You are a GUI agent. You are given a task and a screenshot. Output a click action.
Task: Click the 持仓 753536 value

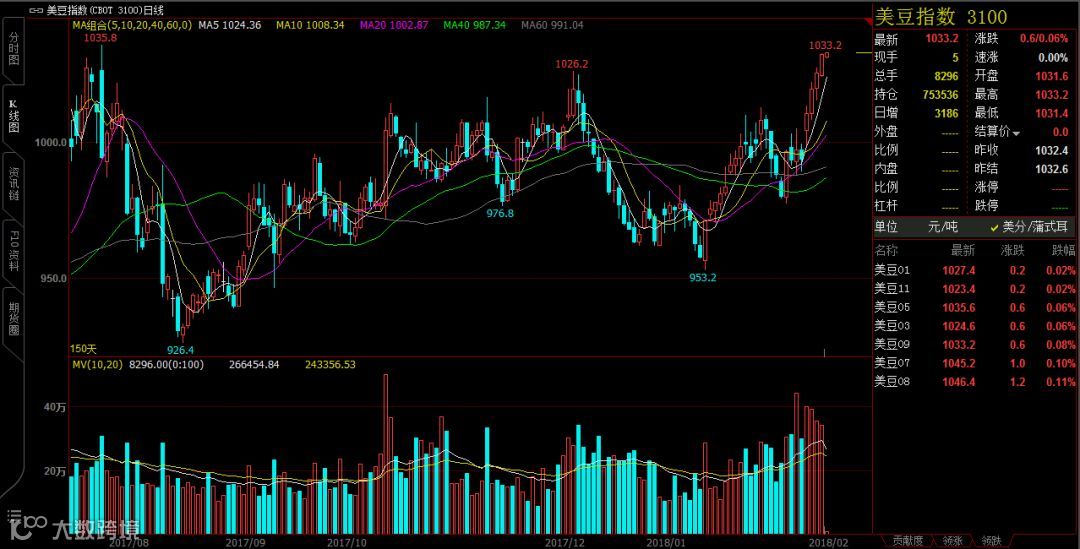[x=940, y=95]
